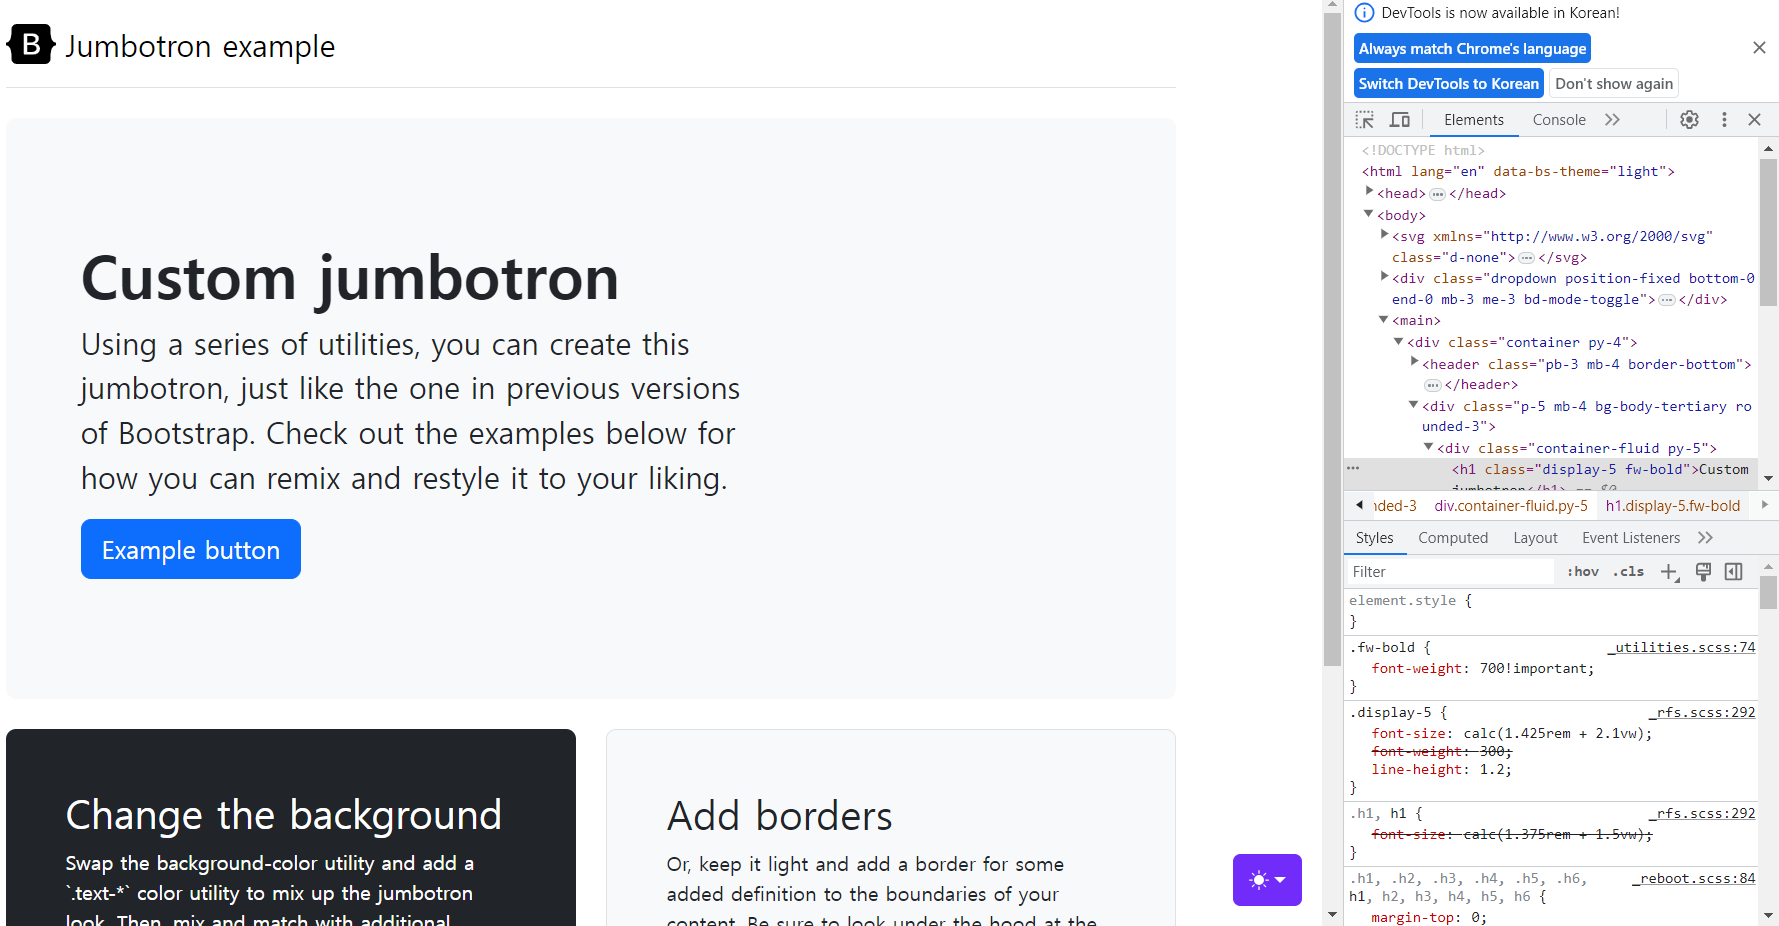The width and height of the screenshot is (1779, 926).
Task: Expand the collapsed header content ellipsis
Action: (x=1433, y=385)
